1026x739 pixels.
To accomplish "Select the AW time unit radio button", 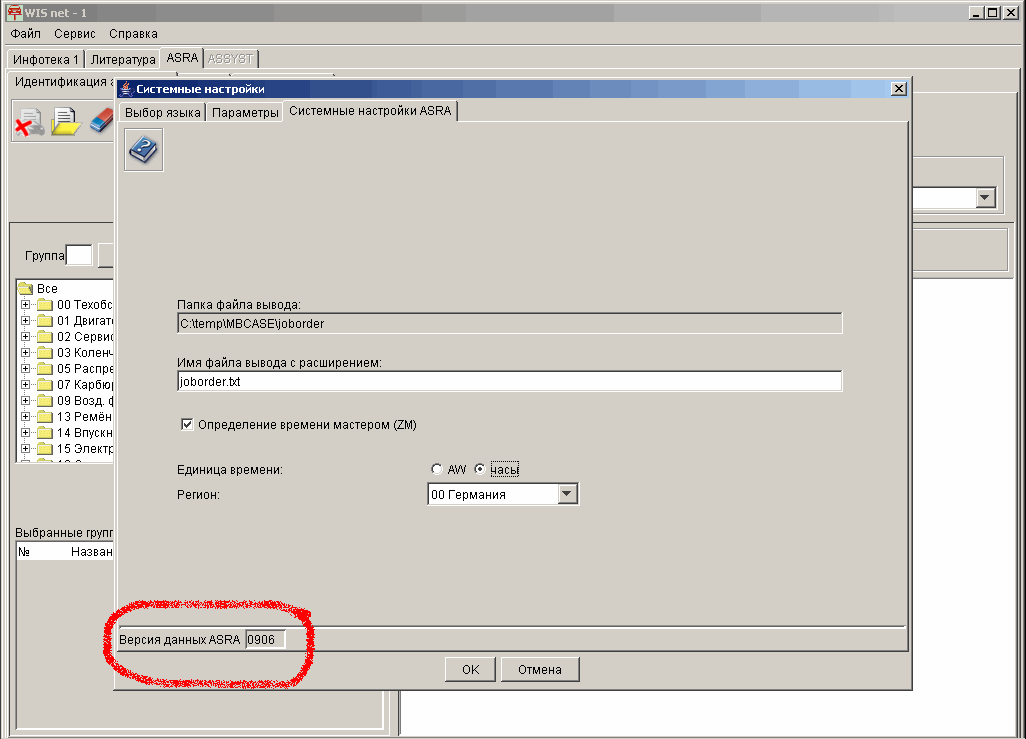I will 436,469.
